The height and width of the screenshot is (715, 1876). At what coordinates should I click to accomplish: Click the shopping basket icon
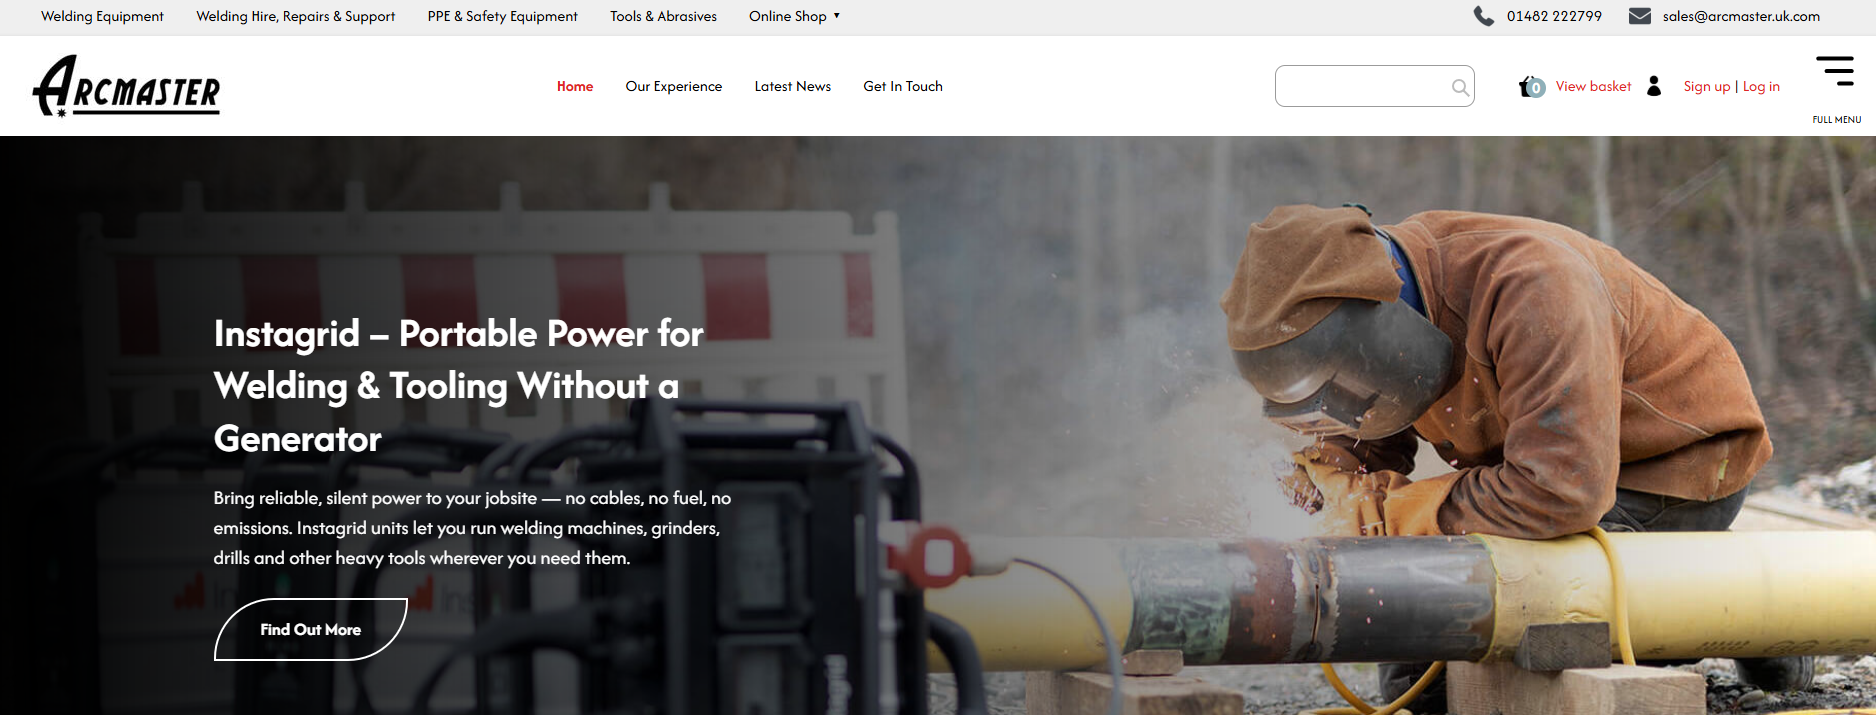tap(1530, 87)
